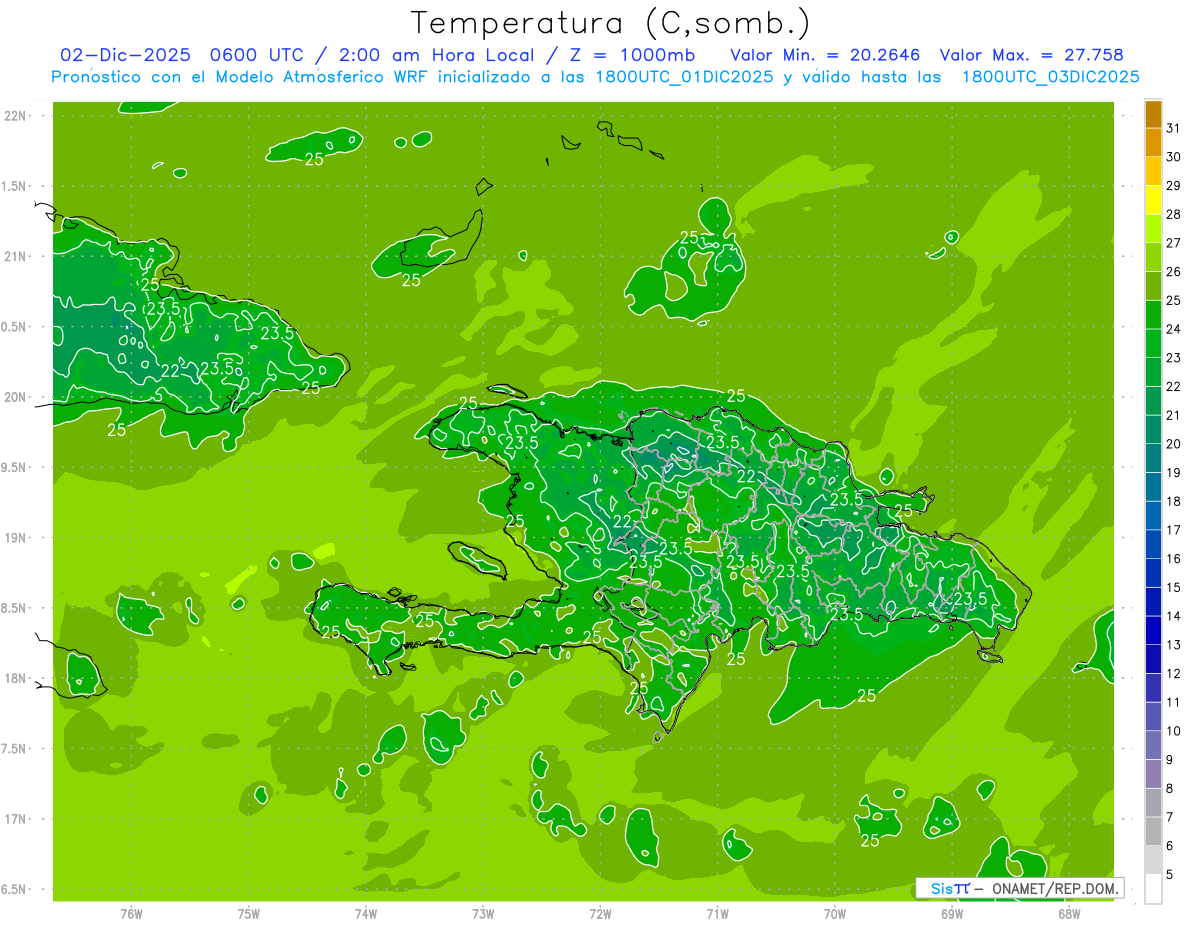Pick the purple colorbar swatch between 8 and 9

click(x=1153, y=774)
